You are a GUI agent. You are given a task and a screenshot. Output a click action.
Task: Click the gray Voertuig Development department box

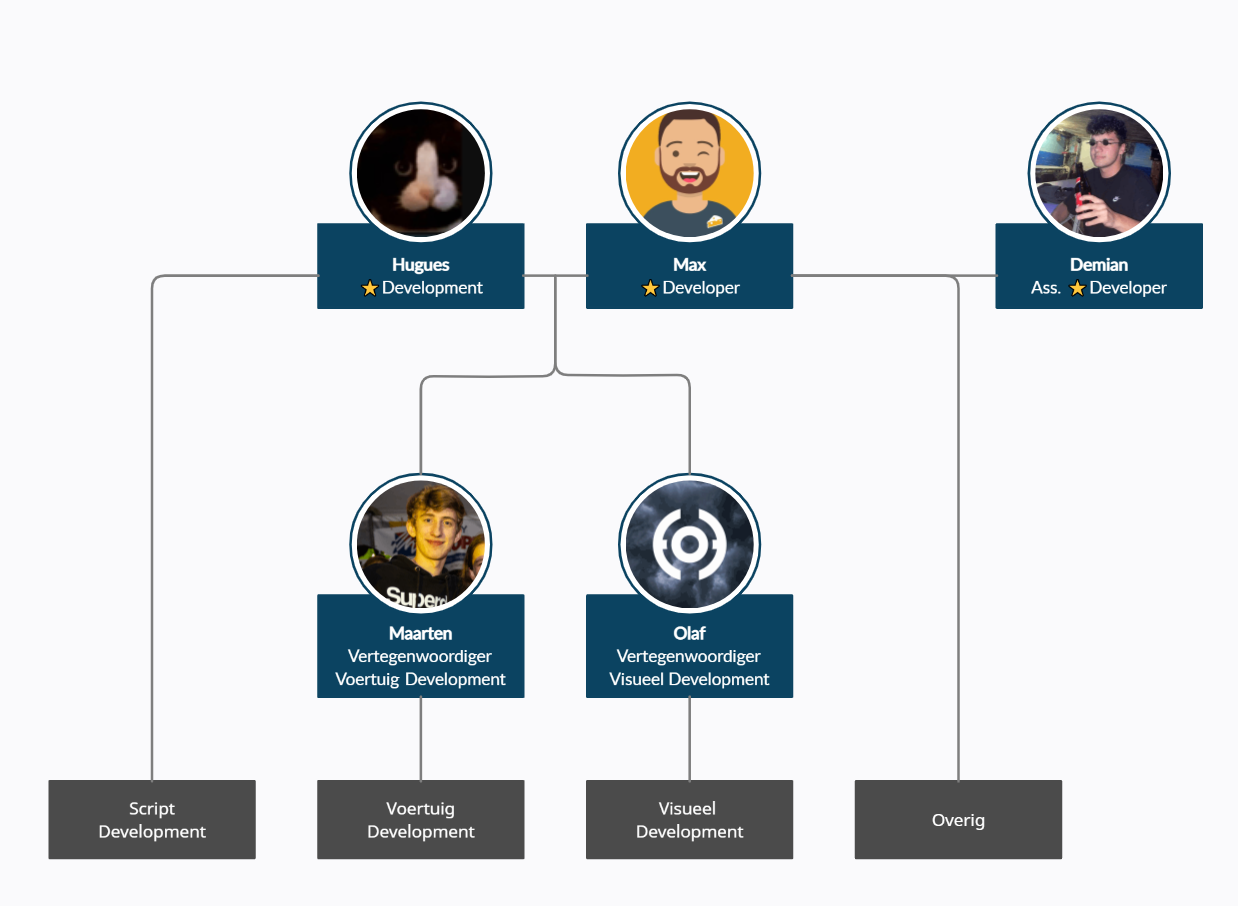(420, 819)
